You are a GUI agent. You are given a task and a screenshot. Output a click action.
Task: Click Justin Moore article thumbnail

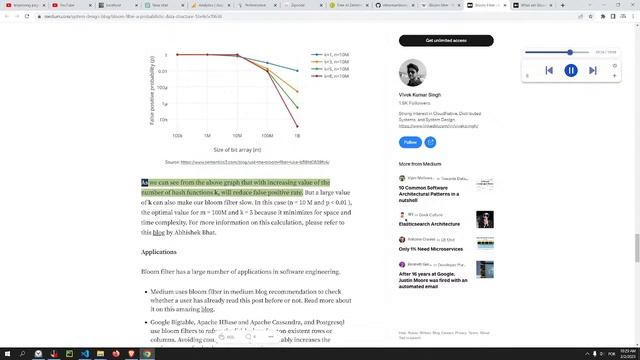[x=484, y=269]
